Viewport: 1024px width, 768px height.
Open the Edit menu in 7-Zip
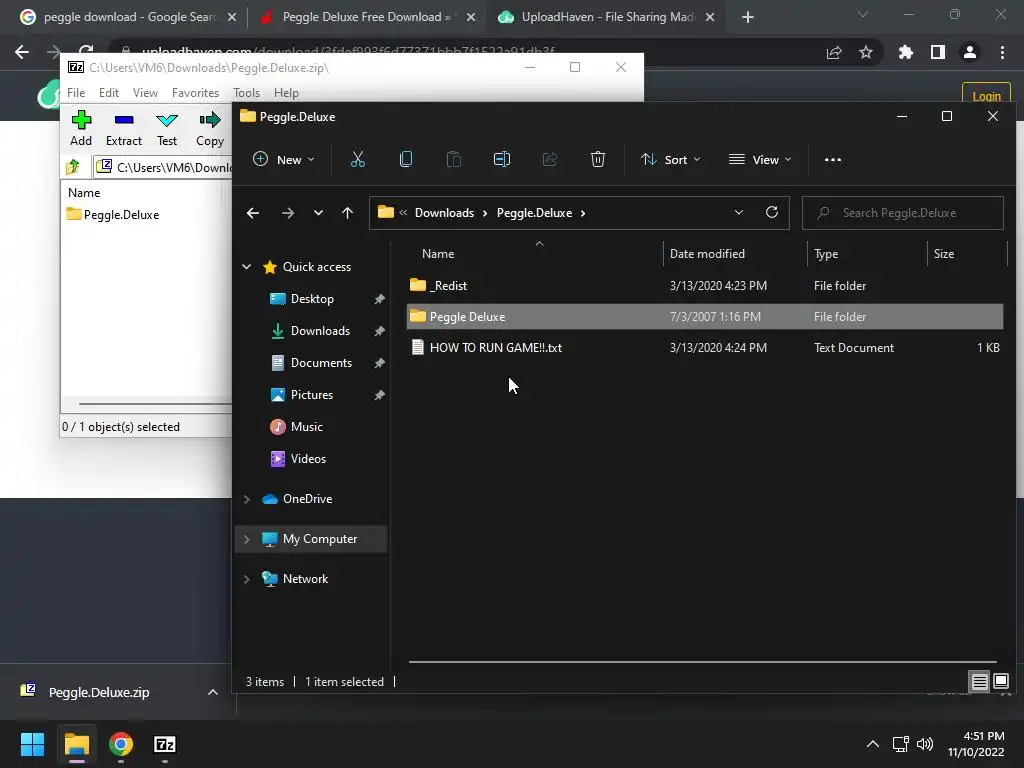pos(108,93)
